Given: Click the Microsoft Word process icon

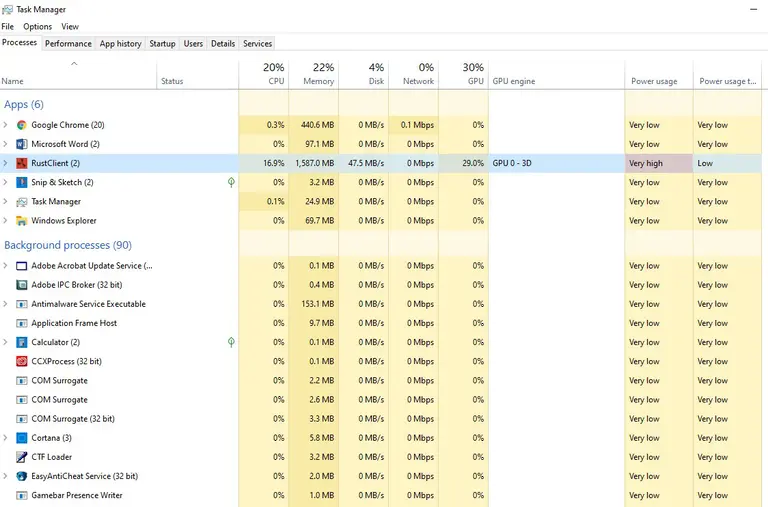Looking at the screenshot, I should [x=22, y=144].
